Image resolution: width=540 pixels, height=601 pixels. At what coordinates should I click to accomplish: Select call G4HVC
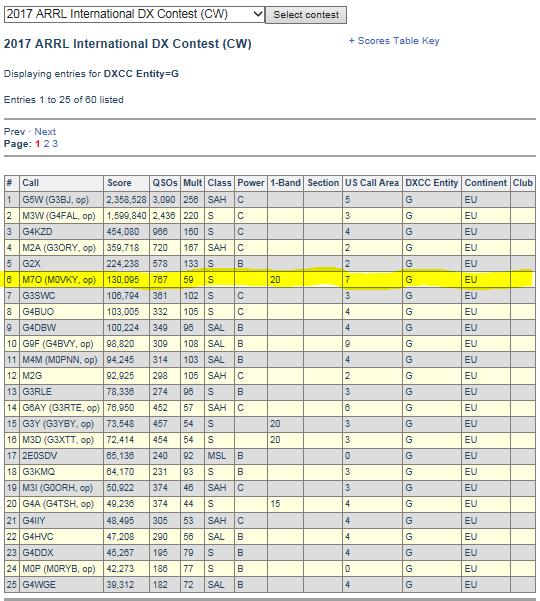point(38,537)
